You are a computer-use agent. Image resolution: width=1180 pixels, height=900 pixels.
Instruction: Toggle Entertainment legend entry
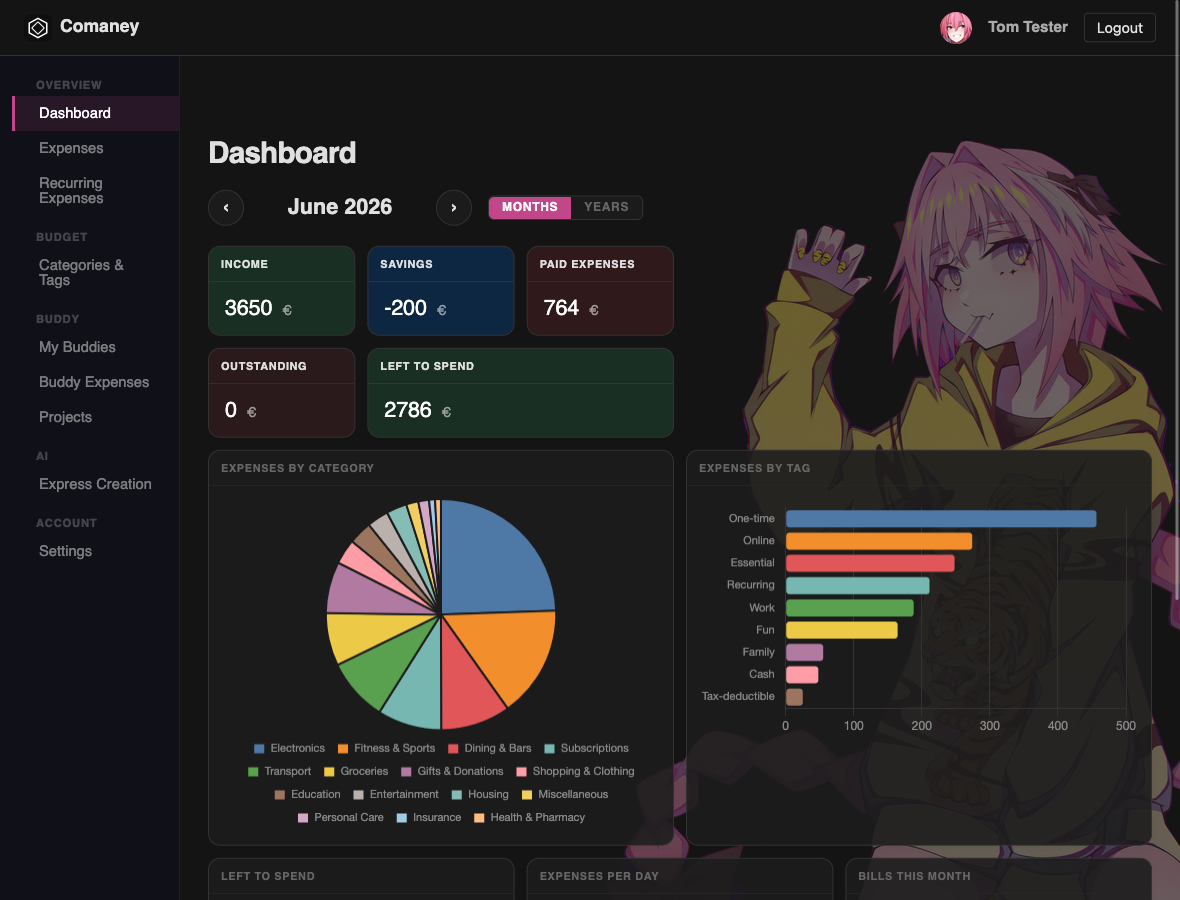coord(396,795)
